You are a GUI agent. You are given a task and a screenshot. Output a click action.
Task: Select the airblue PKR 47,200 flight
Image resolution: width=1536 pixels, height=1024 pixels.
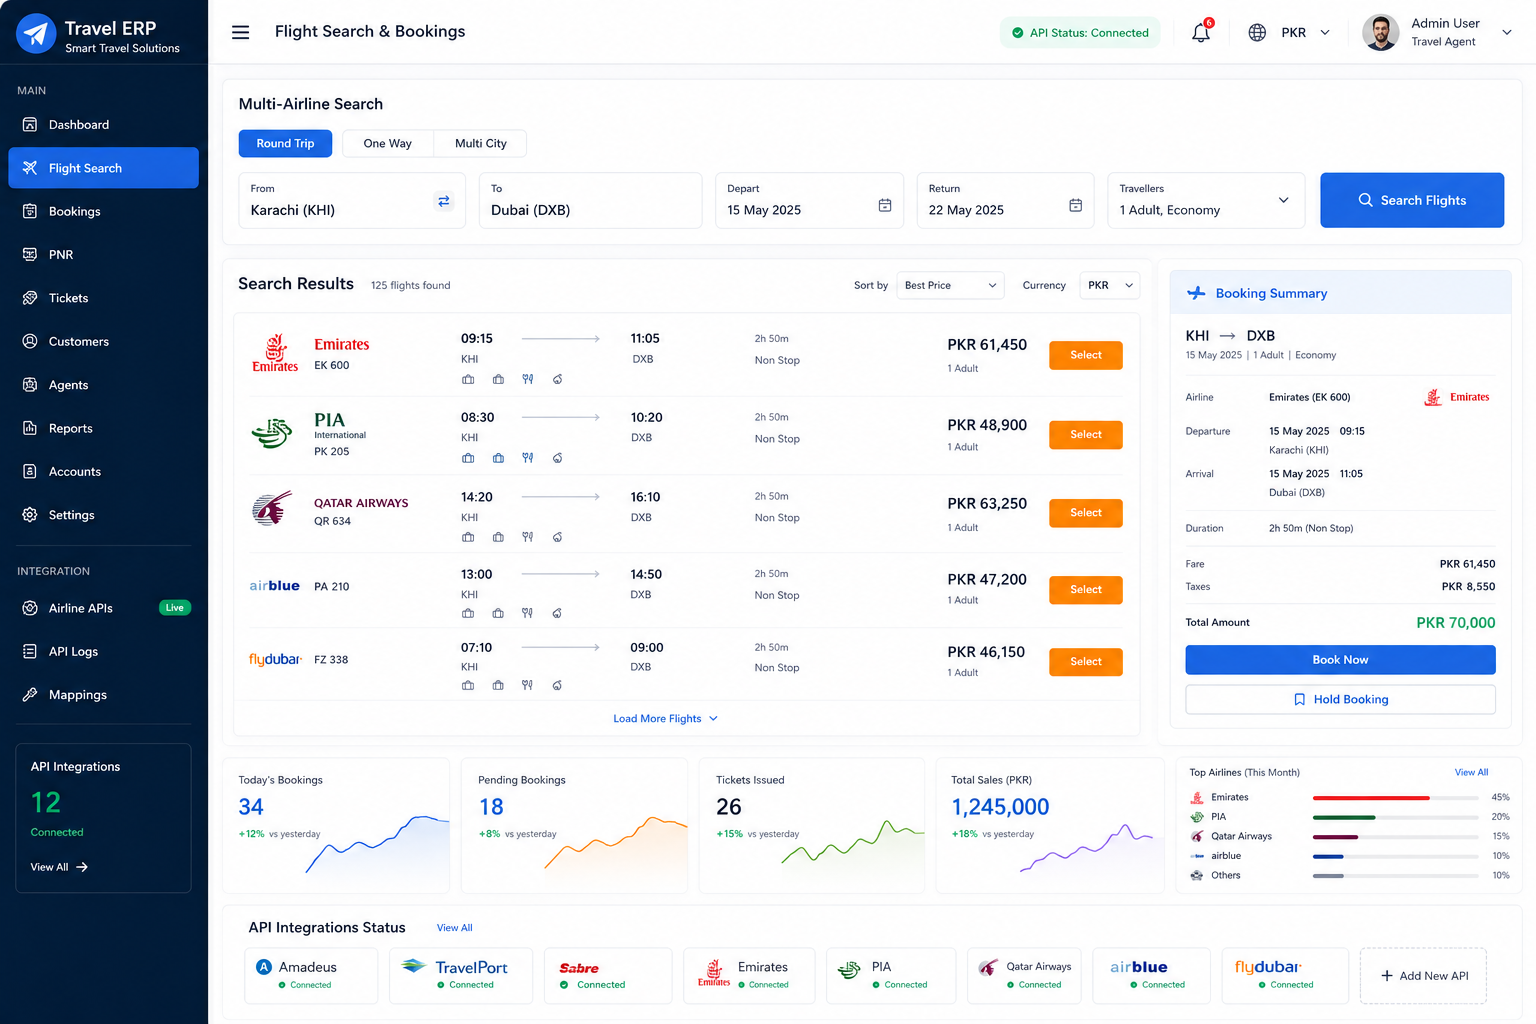1086,590
